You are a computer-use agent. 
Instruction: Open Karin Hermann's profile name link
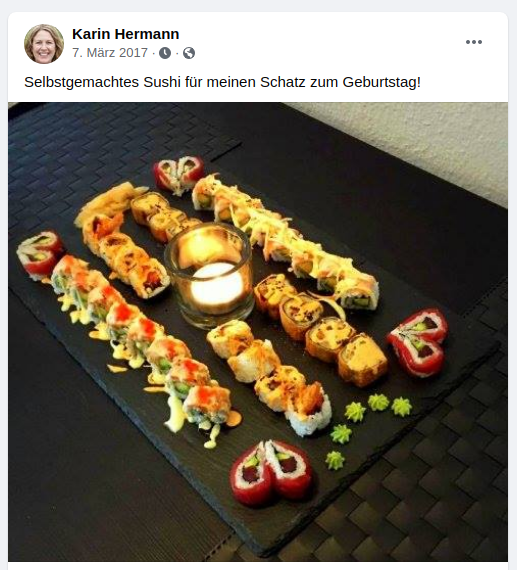(x=125, y=34)
